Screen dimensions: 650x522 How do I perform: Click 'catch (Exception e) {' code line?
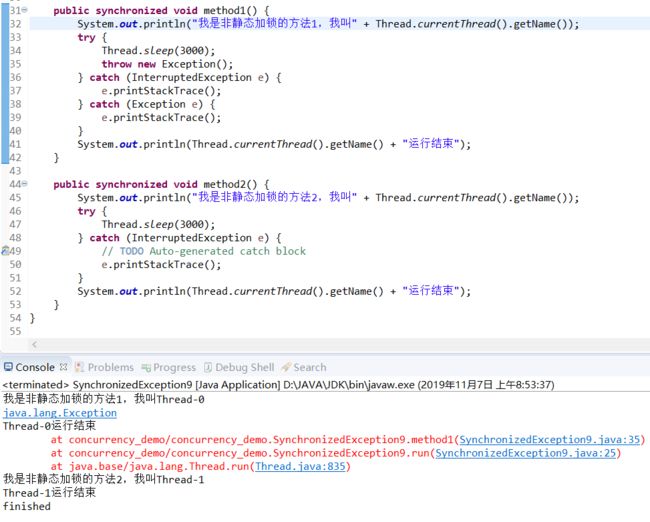click(146, 104)
